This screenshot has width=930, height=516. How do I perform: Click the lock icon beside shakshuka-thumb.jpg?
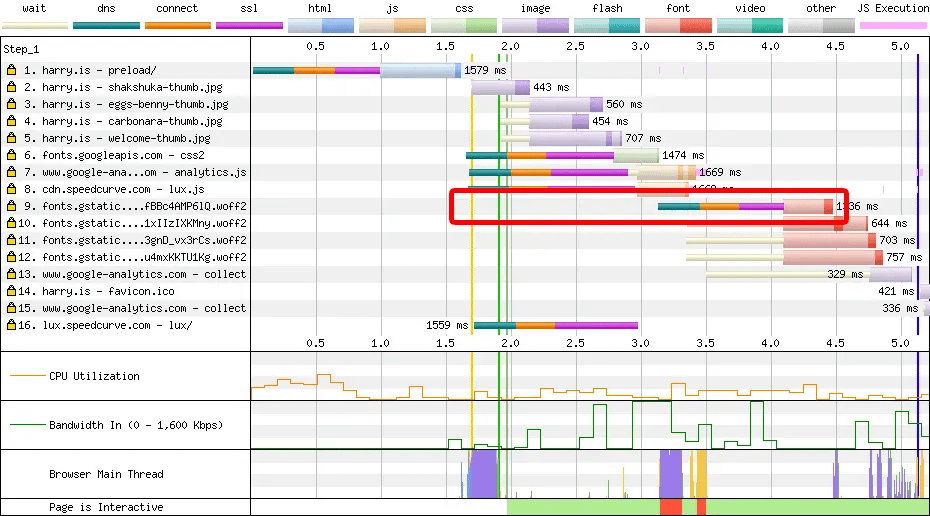11,87
